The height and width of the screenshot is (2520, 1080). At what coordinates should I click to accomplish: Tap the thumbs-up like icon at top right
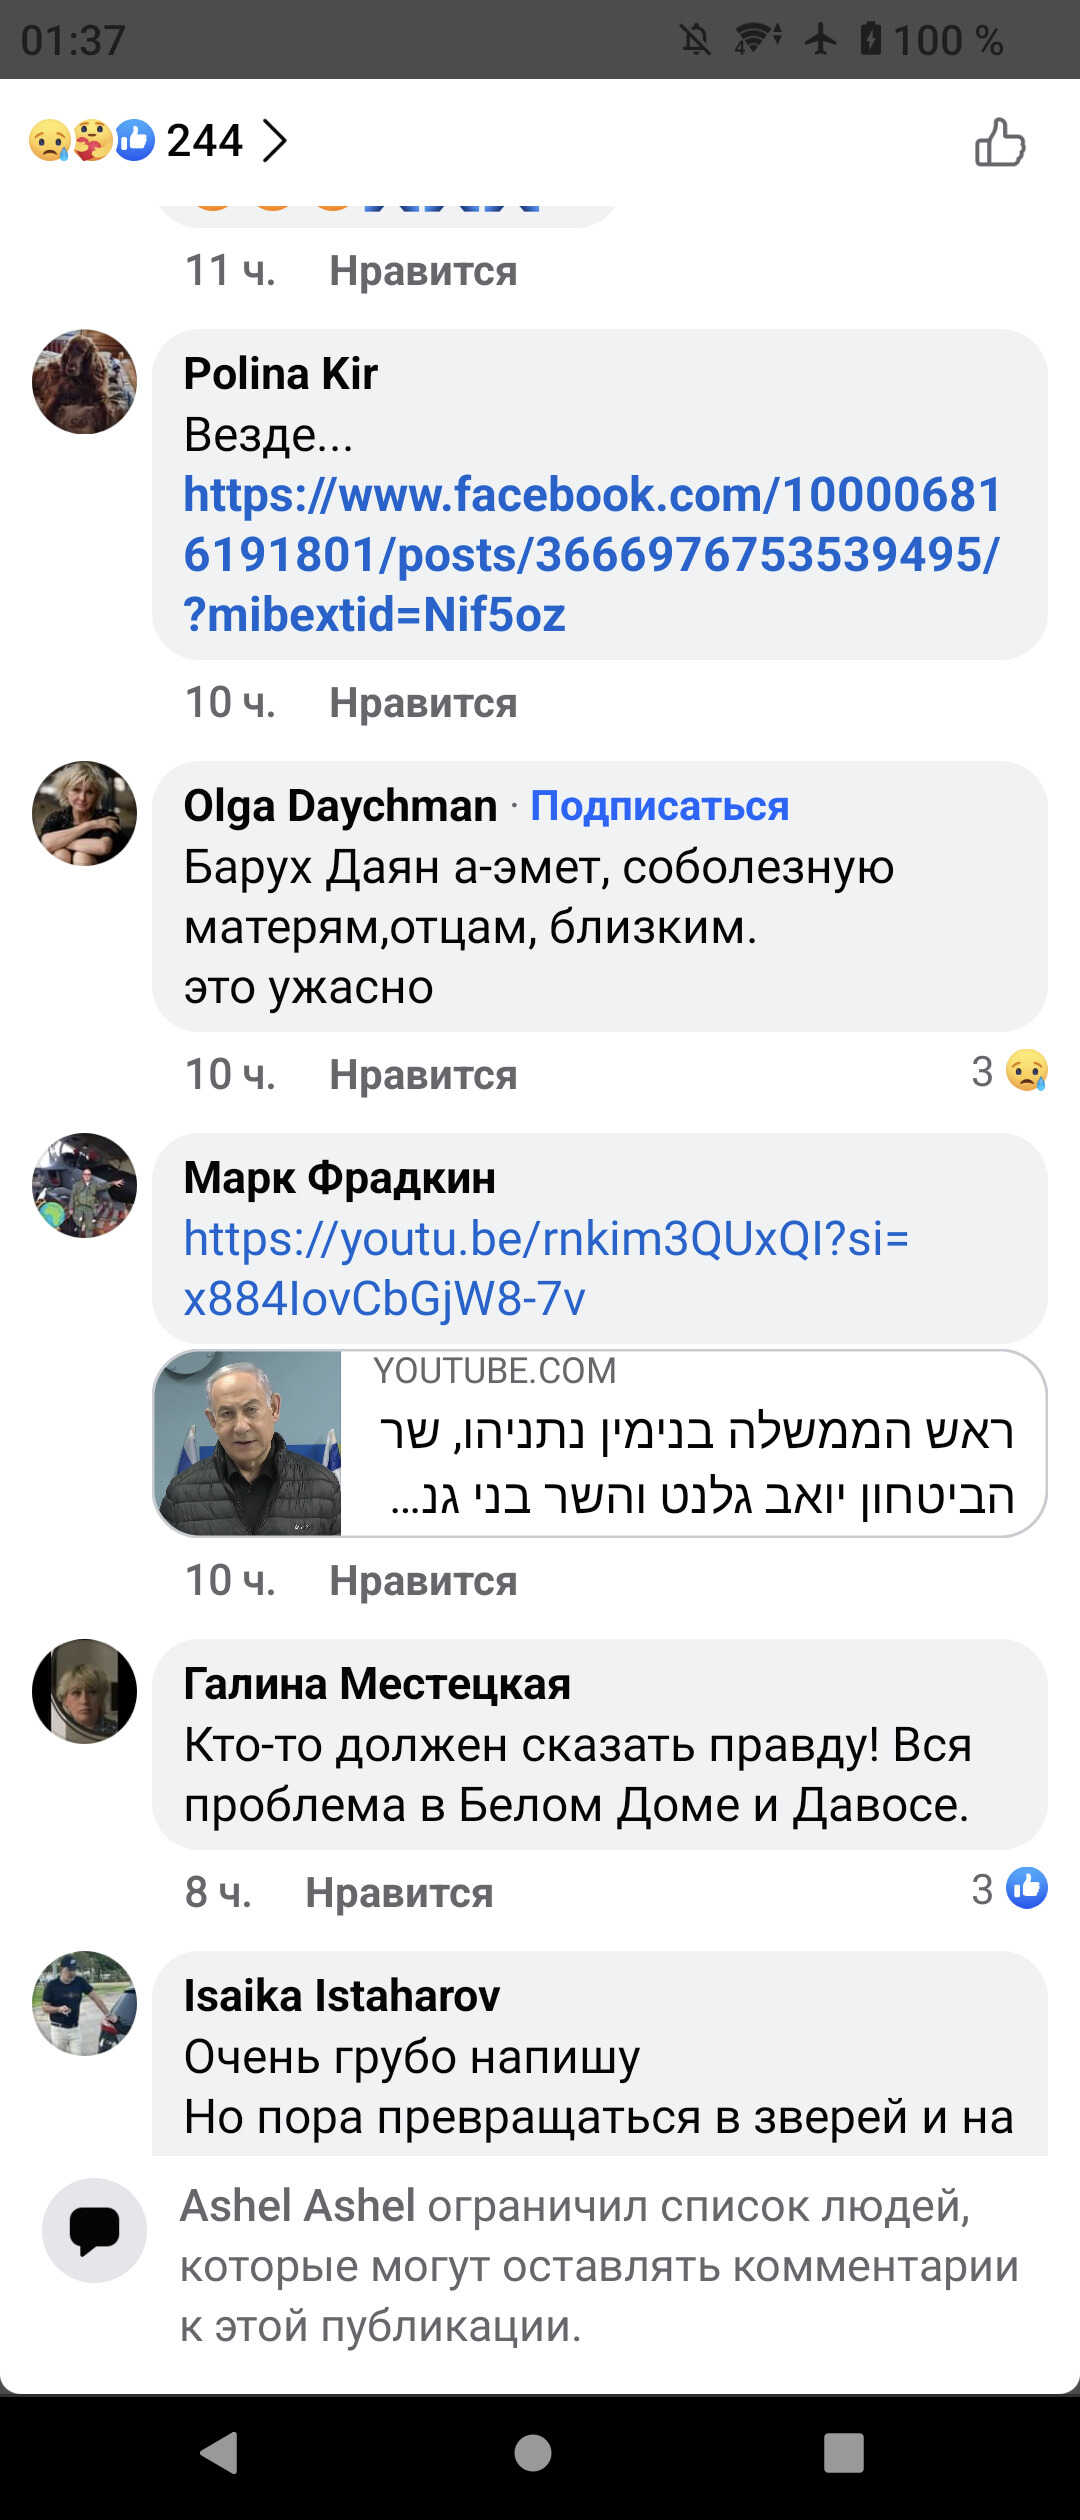[1000, 142]
